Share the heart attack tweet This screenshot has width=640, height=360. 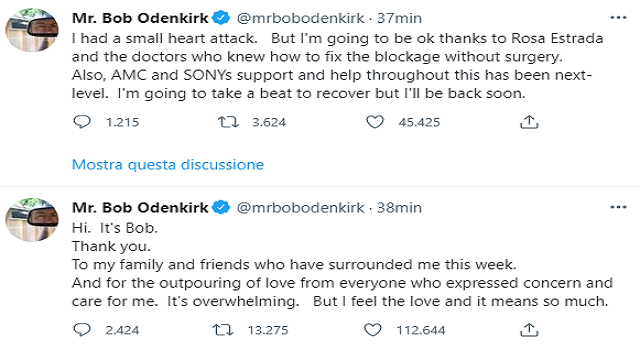[529, 122]
